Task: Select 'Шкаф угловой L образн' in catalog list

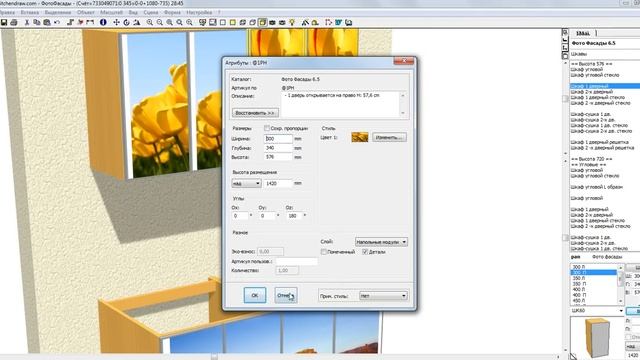Action: point(596,187)
